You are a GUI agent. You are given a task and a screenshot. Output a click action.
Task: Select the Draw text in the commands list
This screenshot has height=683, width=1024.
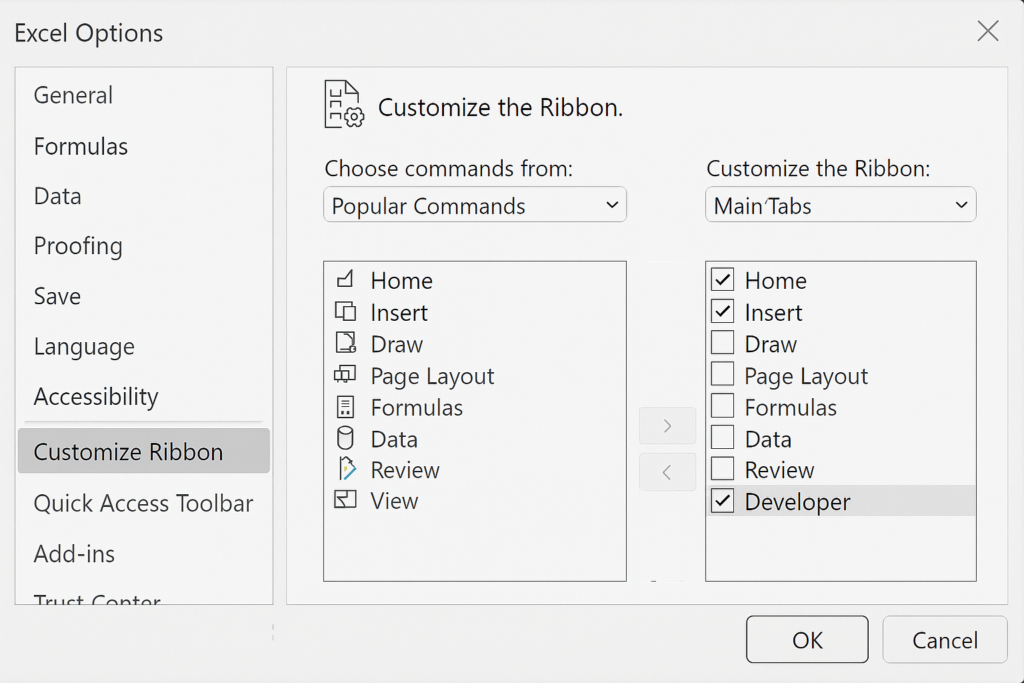click(396, 343)
